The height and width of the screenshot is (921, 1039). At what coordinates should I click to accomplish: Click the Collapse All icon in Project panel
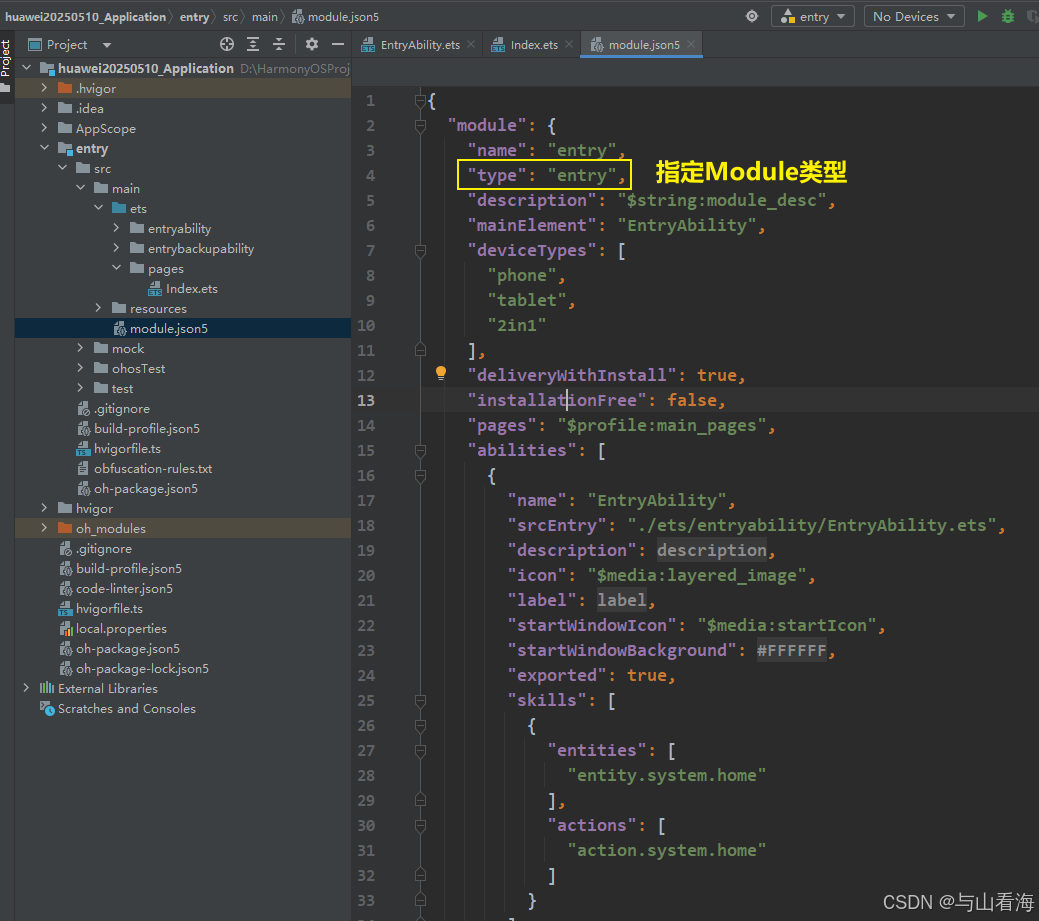point(279,44)
